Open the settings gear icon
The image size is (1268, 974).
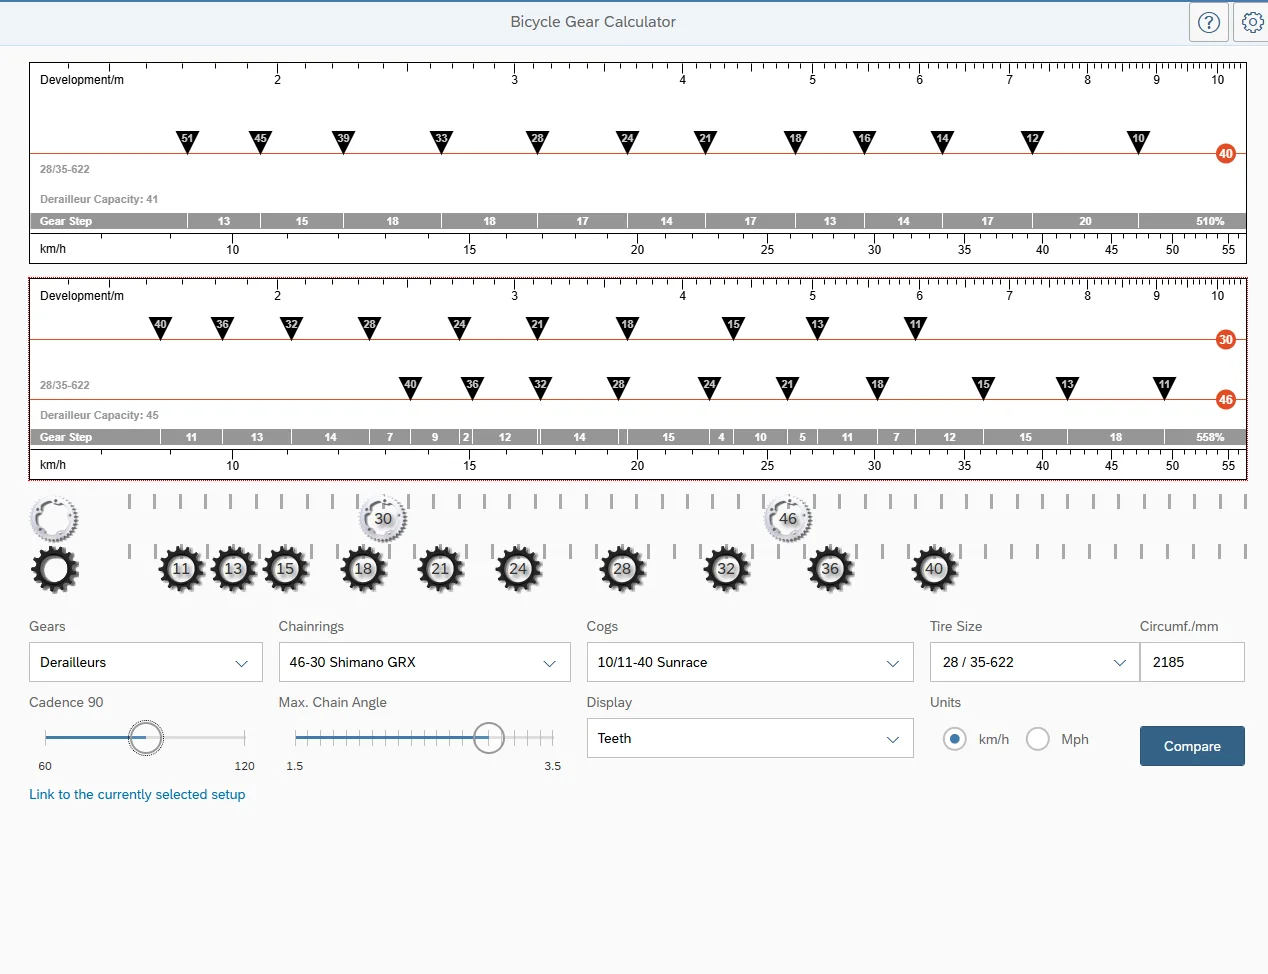coord(1252,22)
